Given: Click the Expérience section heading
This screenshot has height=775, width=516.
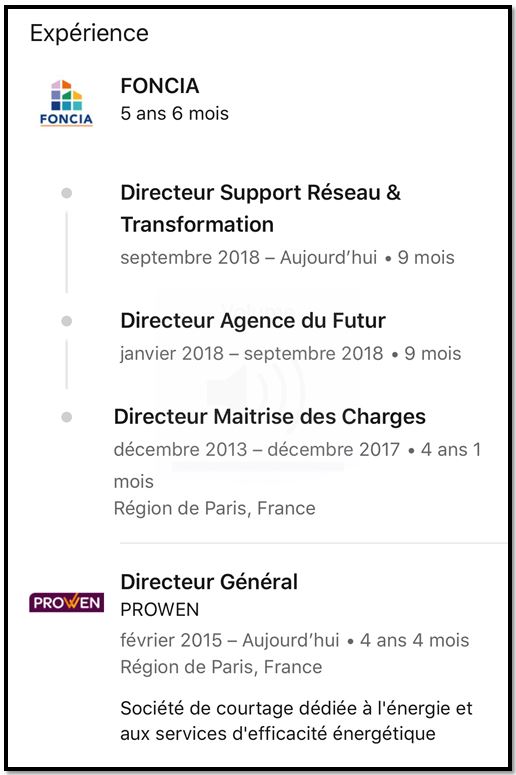Looking at the screenshot, I should [x=89, y=34].
